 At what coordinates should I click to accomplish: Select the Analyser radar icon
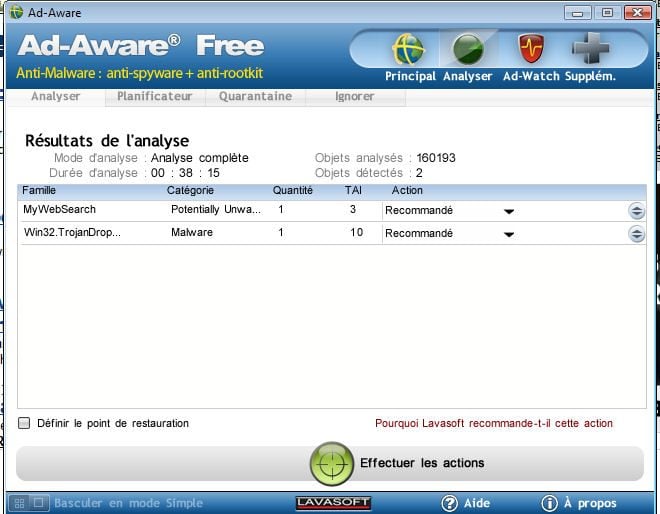coord(468,49)
